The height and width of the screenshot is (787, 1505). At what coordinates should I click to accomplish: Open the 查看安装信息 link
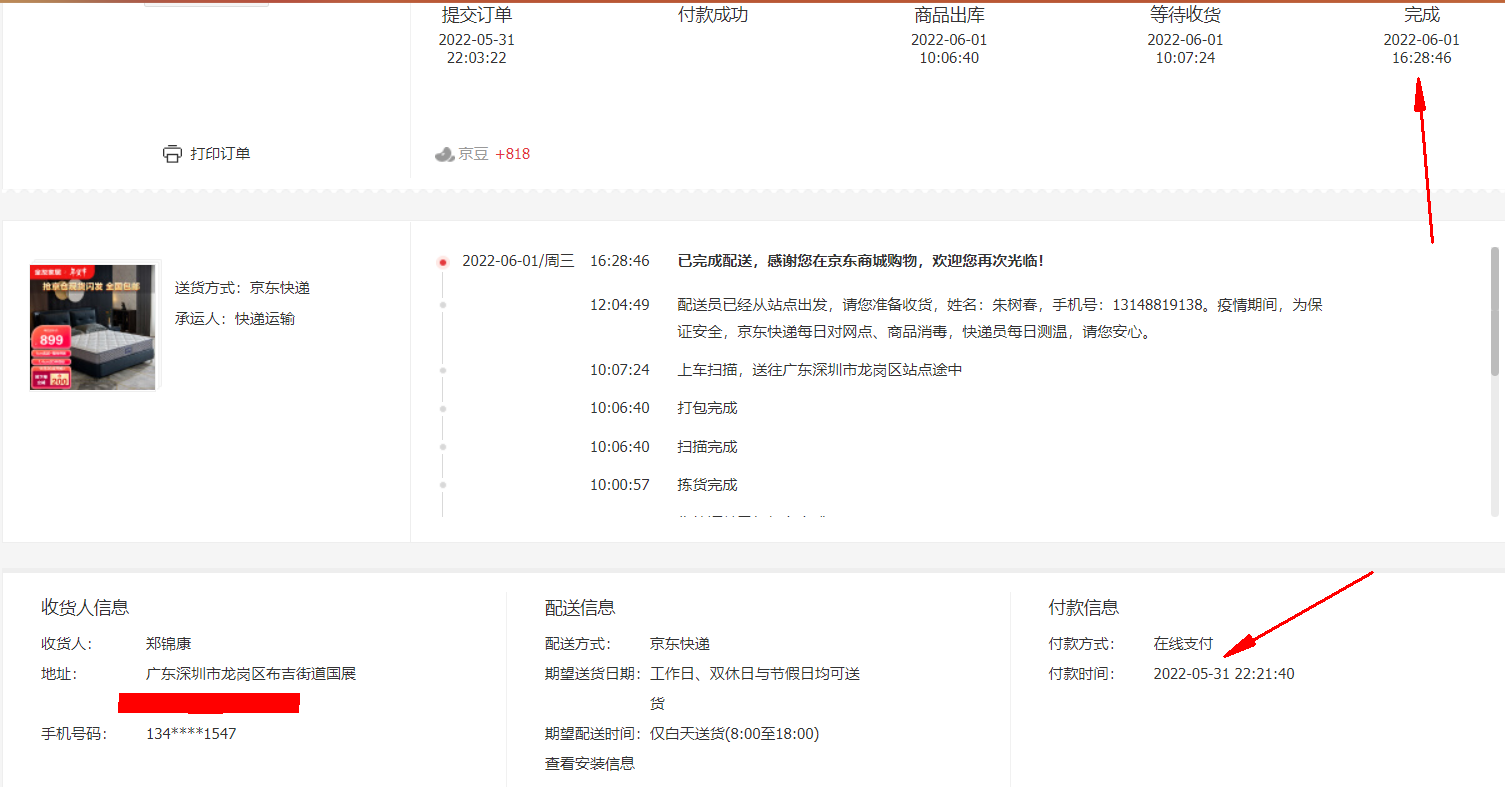[589, 764]
